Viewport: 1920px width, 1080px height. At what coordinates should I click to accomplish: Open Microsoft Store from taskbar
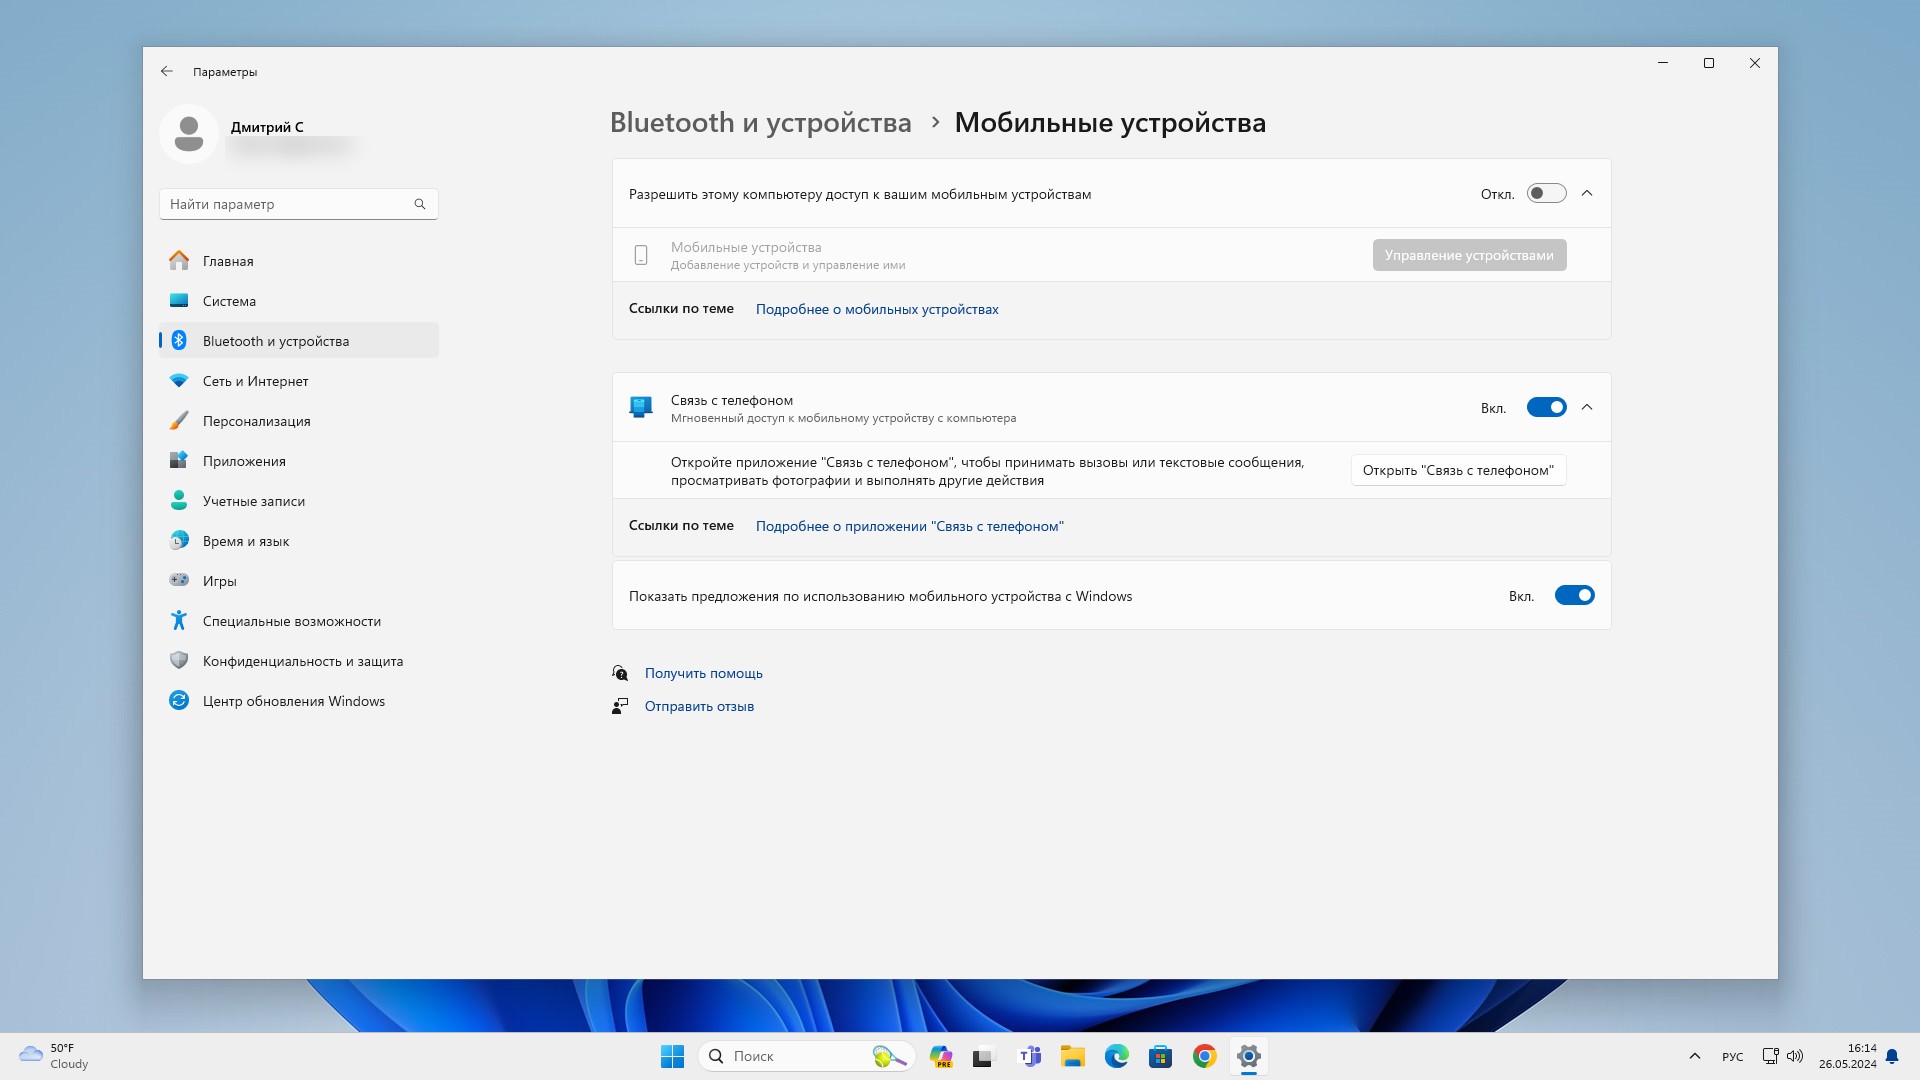(1161, 1056)
